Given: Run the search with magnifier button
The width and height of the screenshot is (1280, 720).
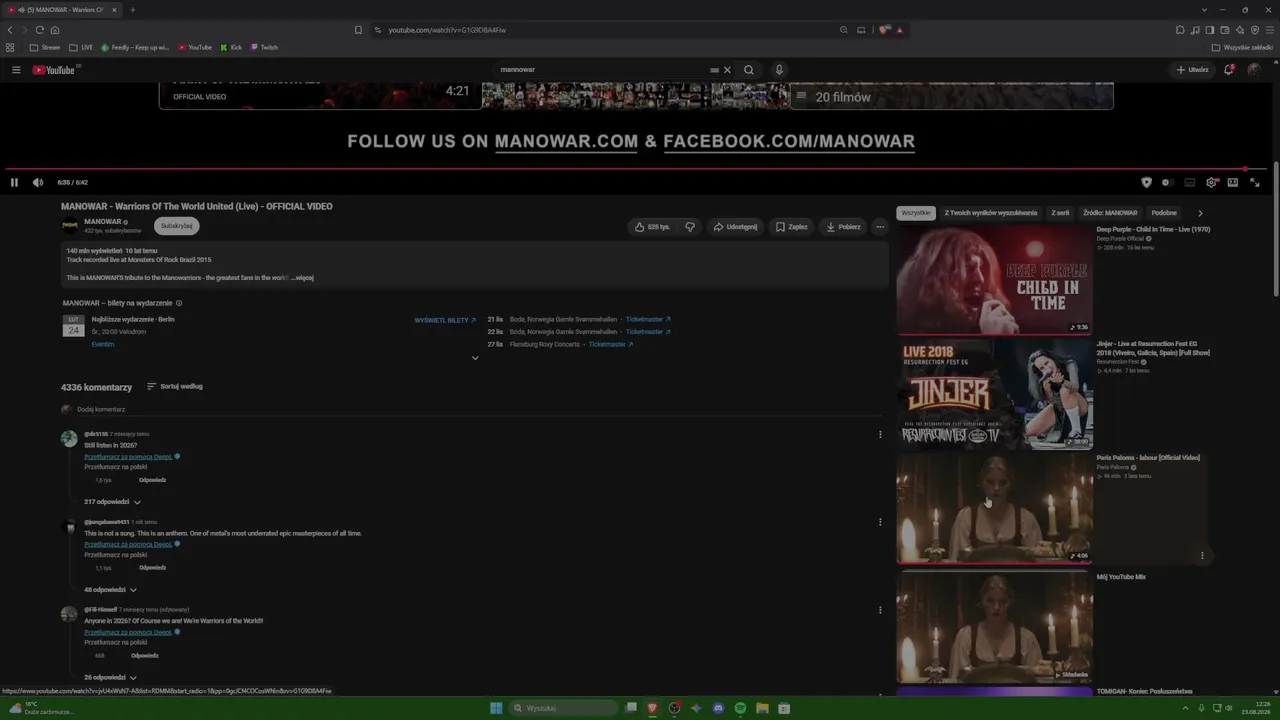Looking at the screenshot, I should 749,70.
